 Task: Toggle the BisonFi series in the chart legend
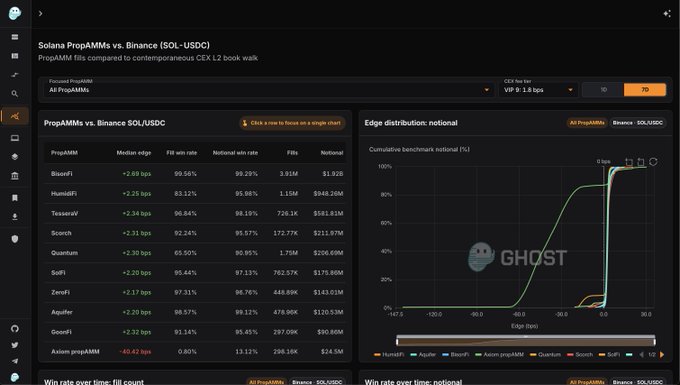(x=456, y=355)
